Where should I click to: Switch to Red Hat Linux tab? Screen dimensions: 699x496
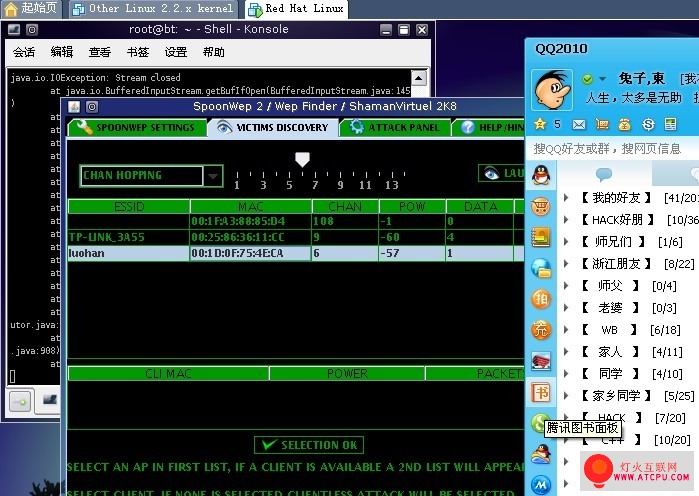point(296,8)
